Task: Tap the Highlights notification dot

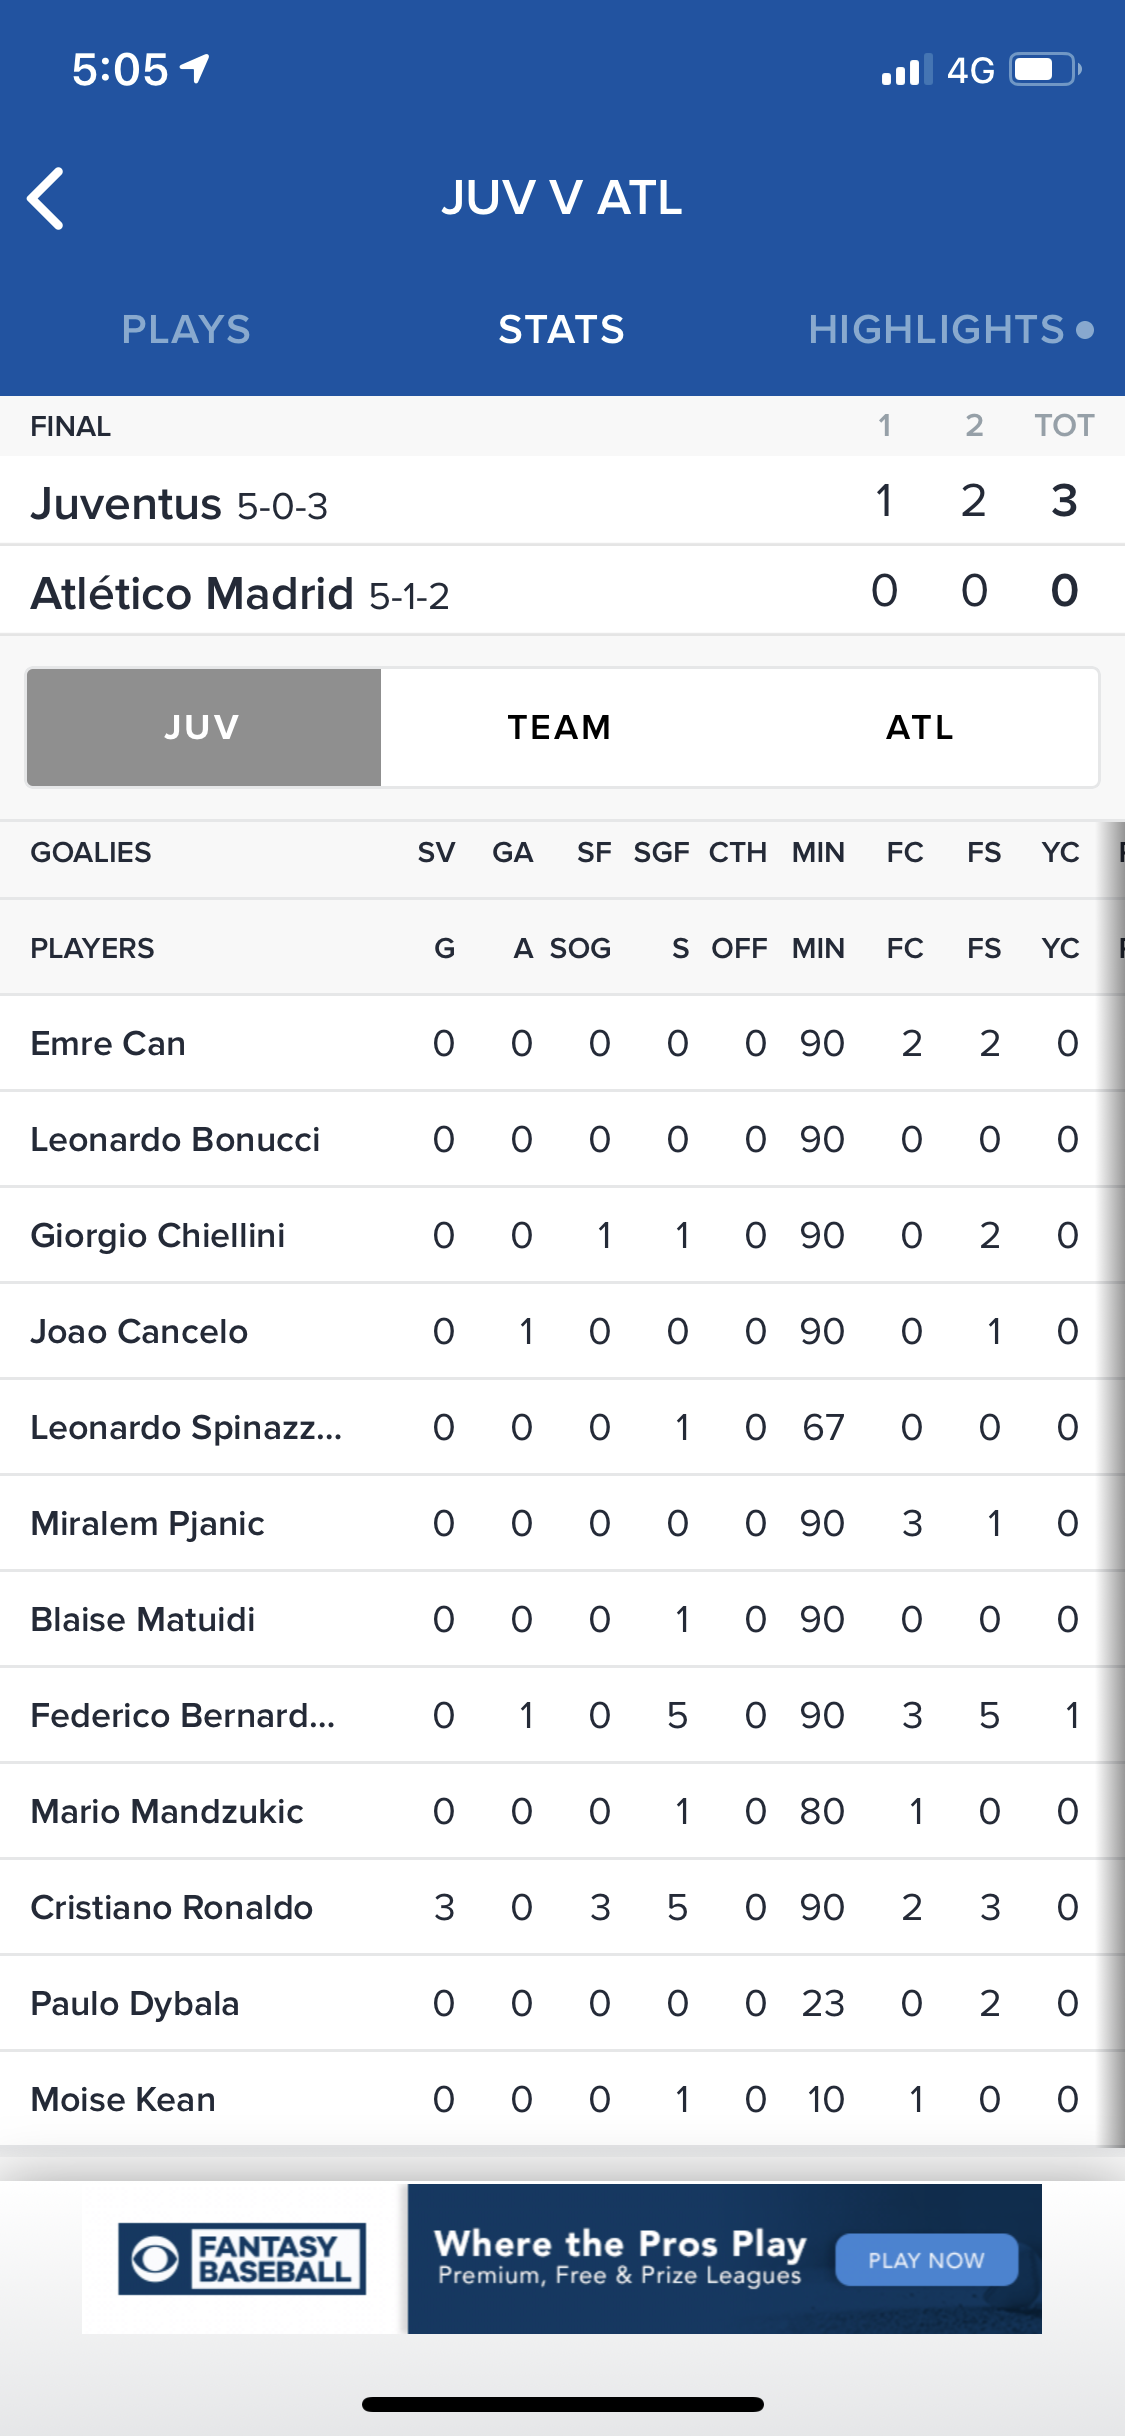Action: (1085, 330)
